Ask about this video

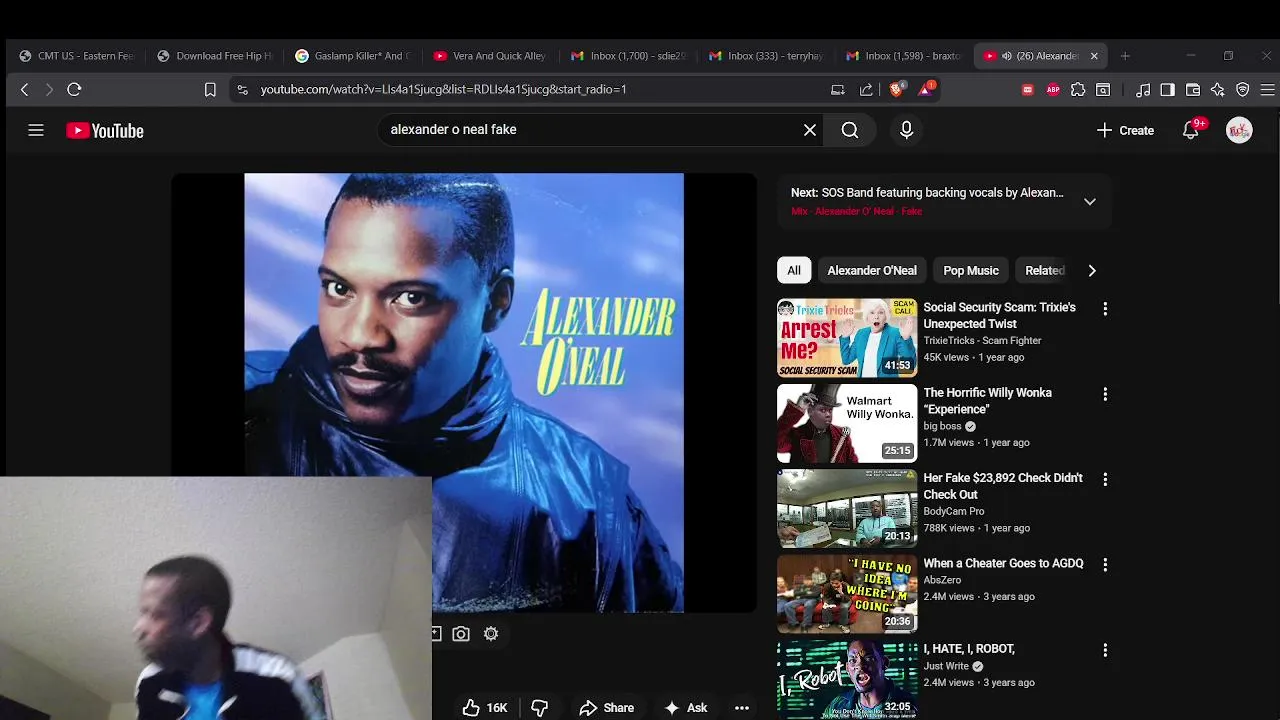point(686,707)
